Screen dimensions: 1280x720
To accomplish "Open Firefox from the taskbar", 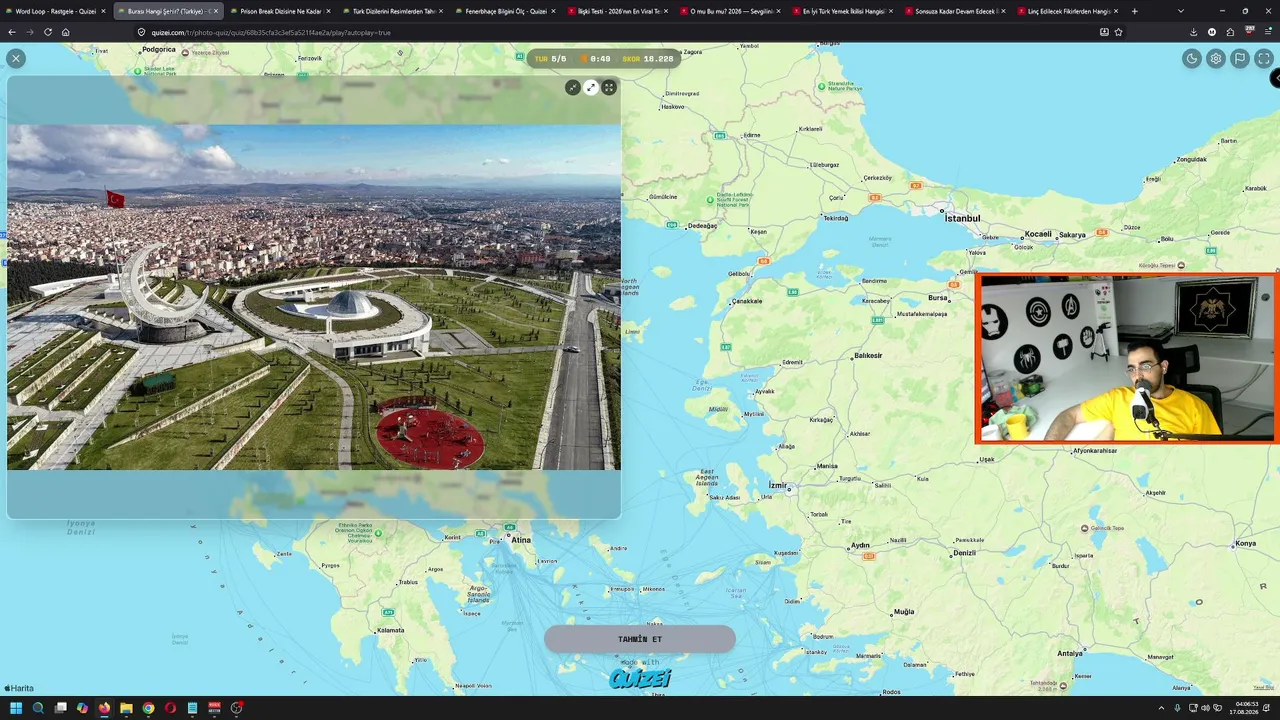I will (104, 708).
